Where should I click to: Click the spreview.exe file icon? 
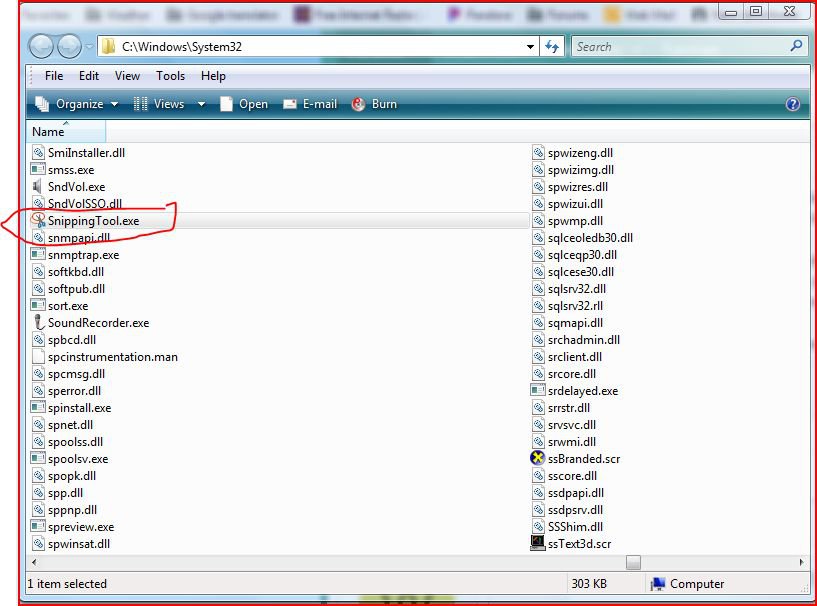[x=38, y=526]
